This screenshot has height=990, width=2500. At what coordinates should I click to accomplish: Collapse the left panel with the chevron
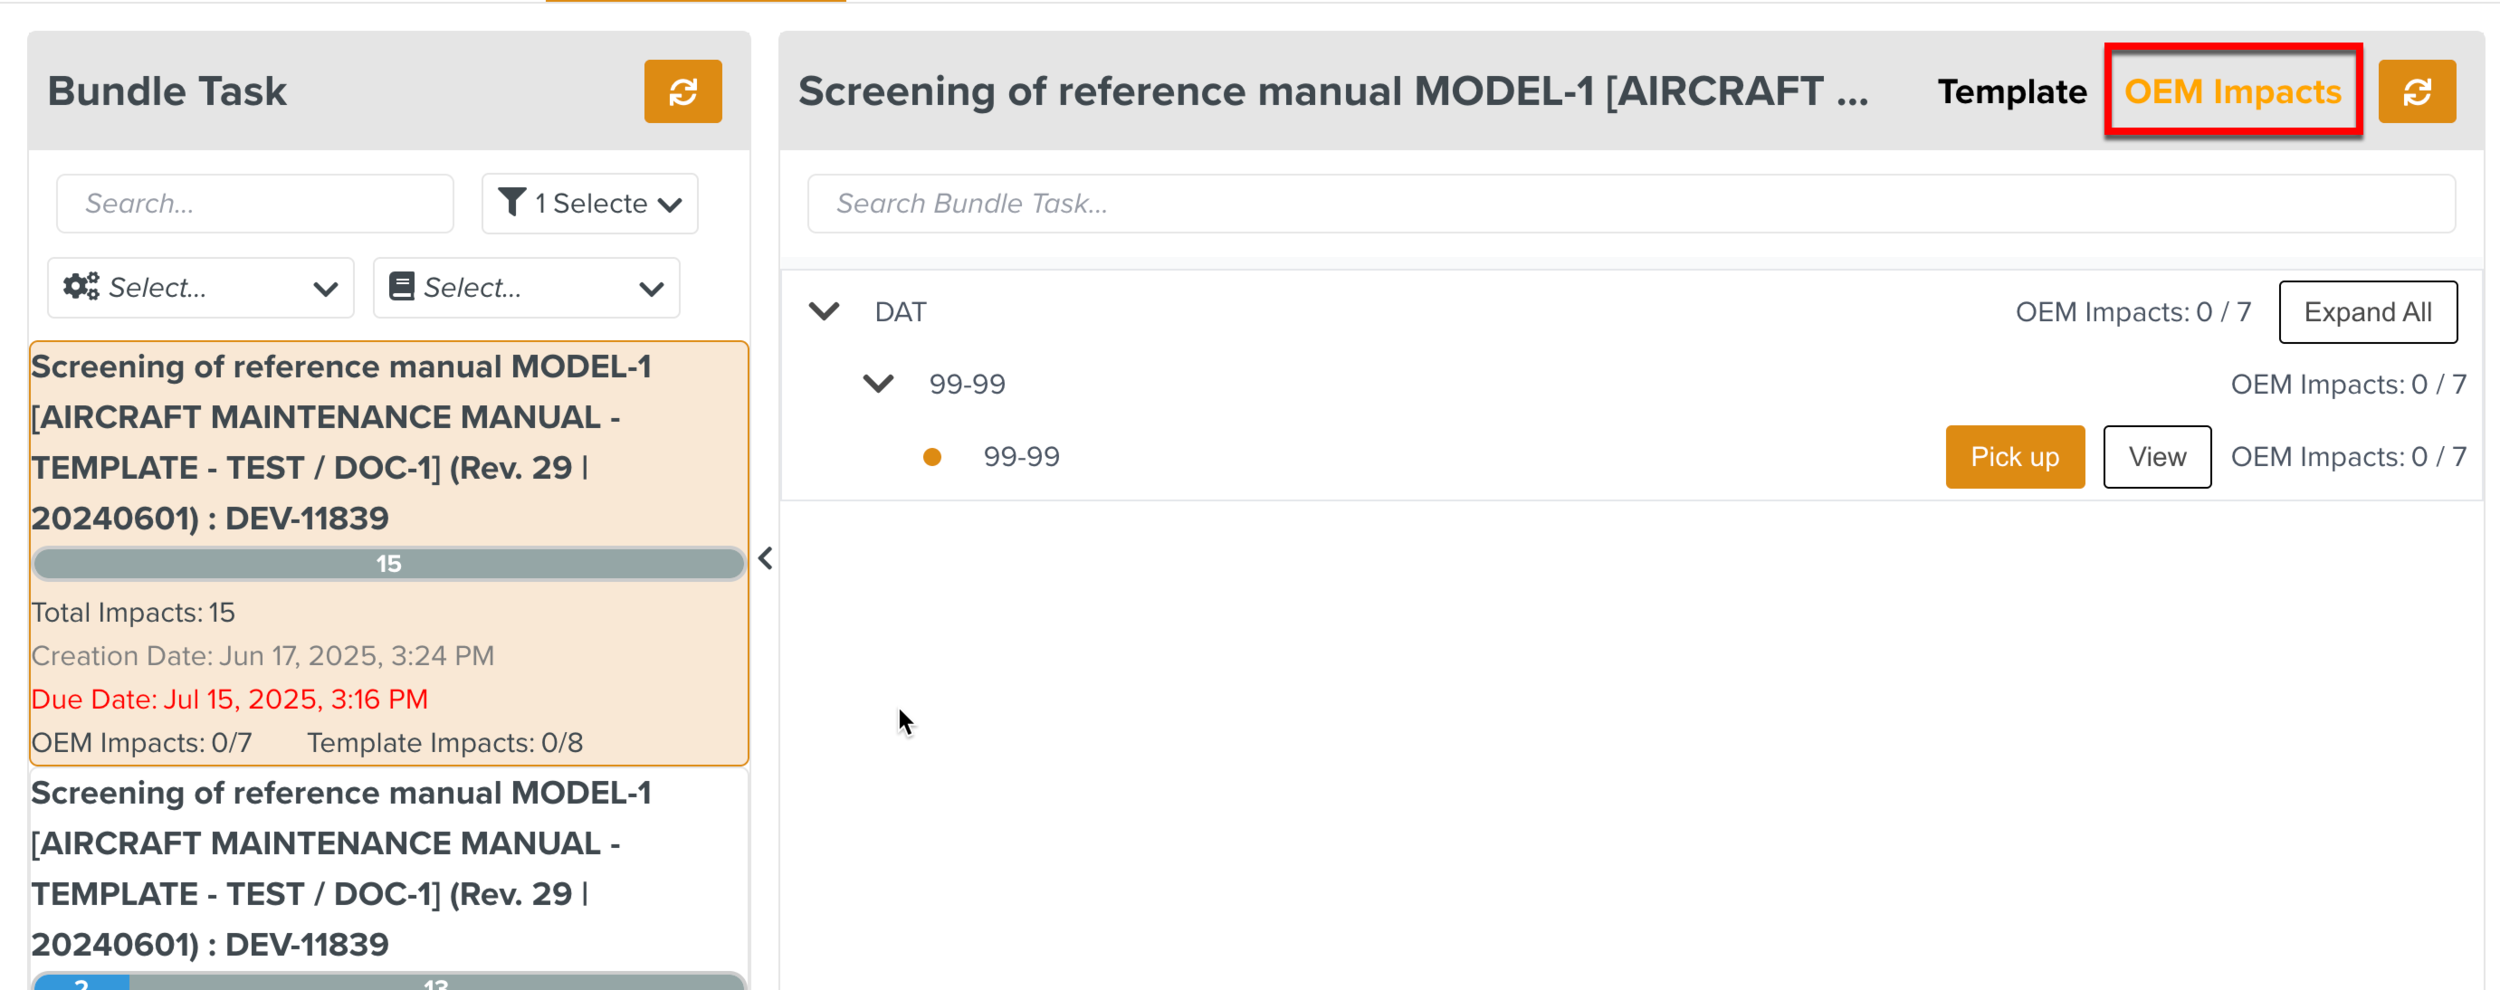[764, 560]
